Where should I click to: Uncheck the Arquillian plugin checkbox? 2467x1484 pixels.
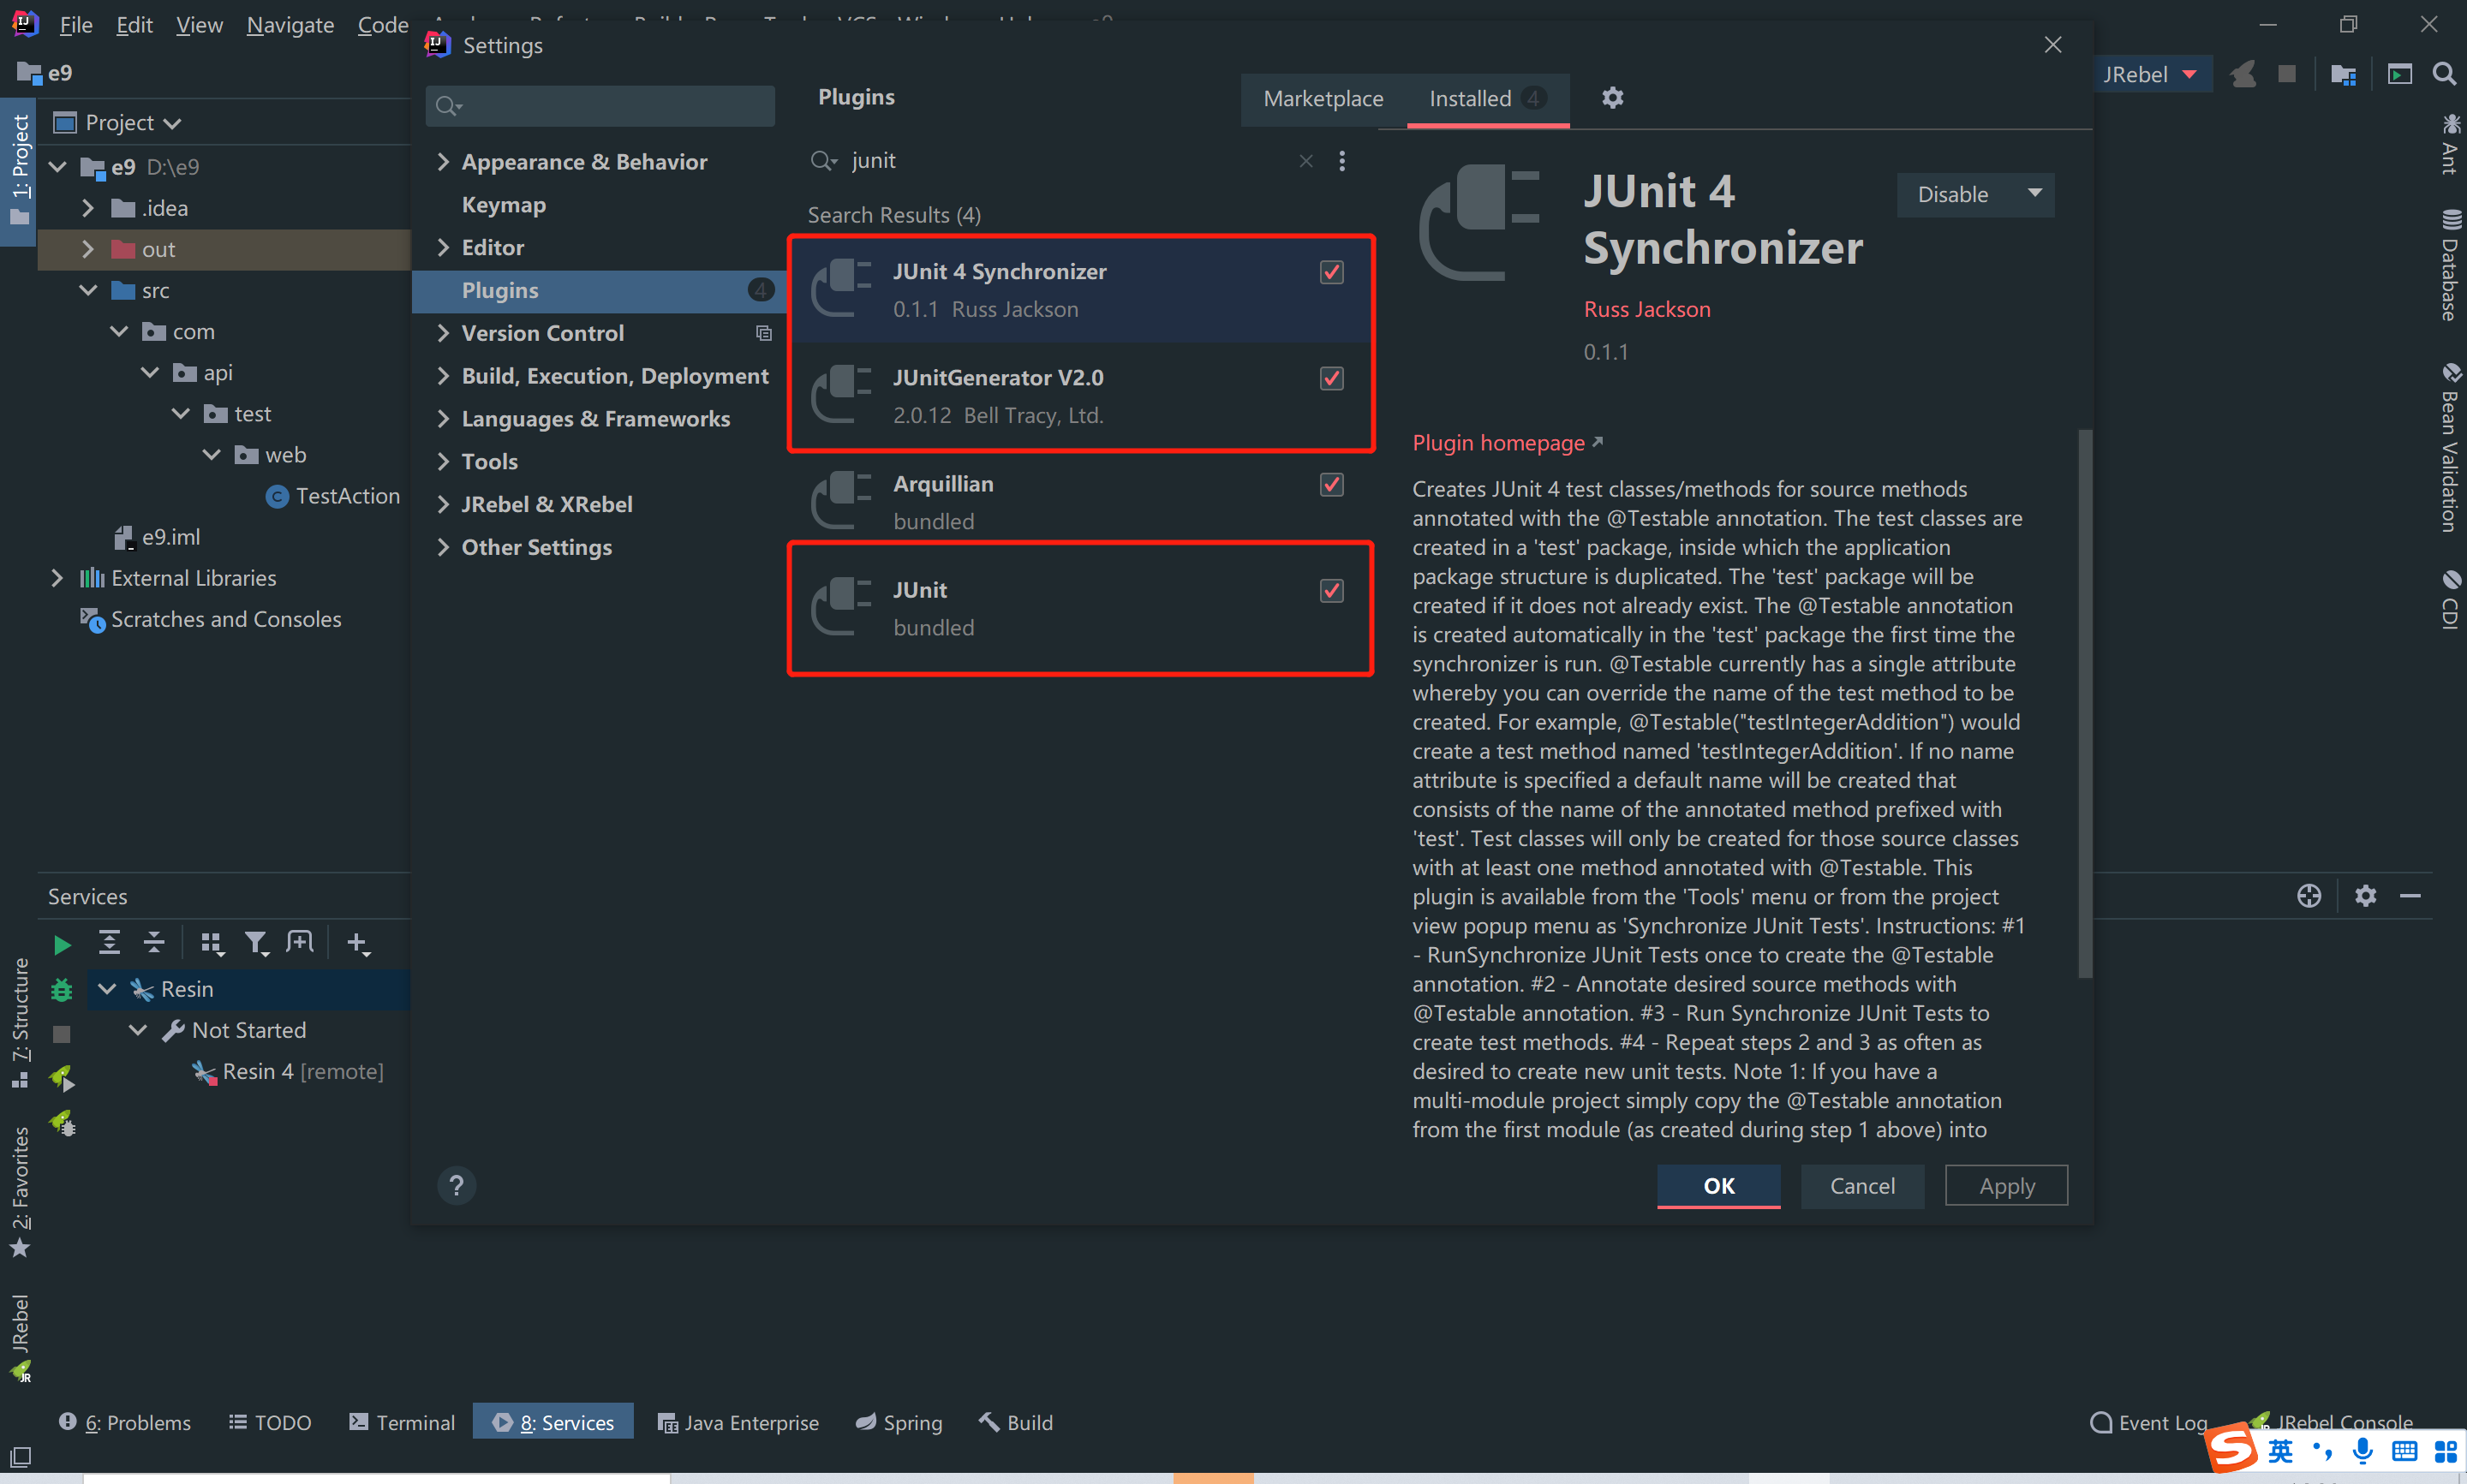tap(1331, 484)
